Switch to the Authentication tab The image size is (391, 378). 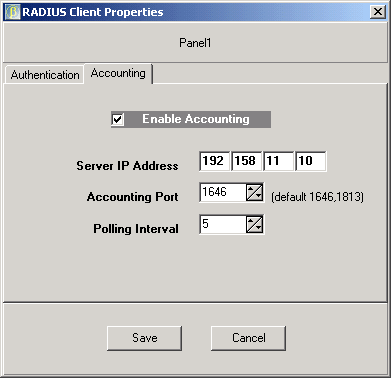point(45,75)
